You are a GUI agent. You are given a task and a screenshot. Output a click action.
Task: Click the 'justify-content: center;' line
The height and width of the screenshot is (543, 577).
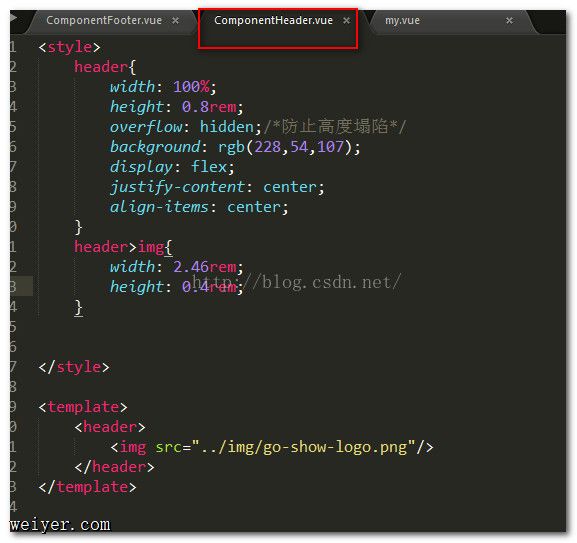217,187
